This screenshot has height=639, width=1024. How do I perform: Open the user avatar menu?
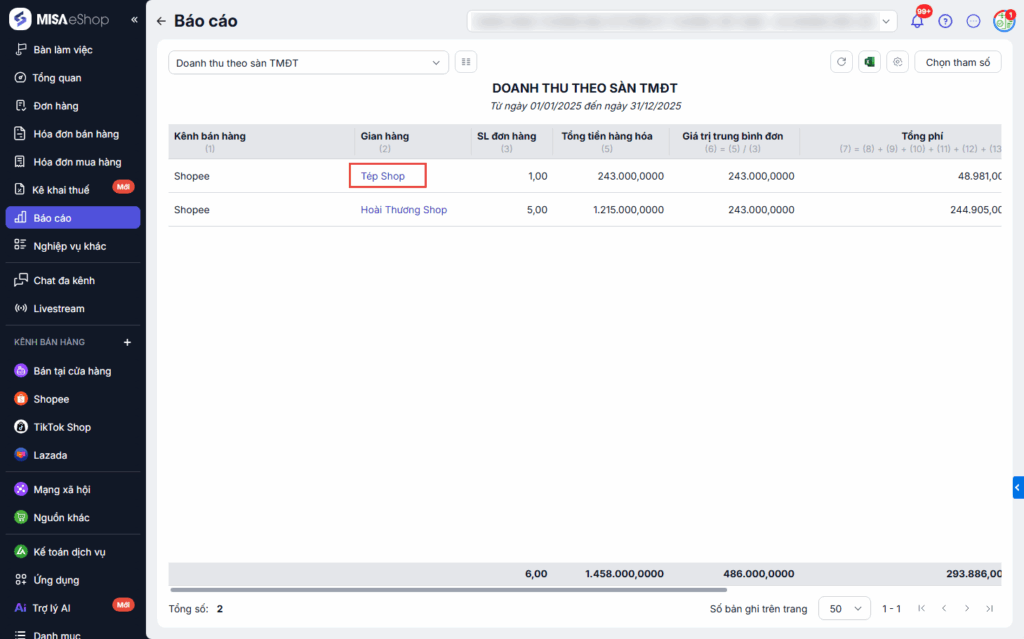(1004, 21)
